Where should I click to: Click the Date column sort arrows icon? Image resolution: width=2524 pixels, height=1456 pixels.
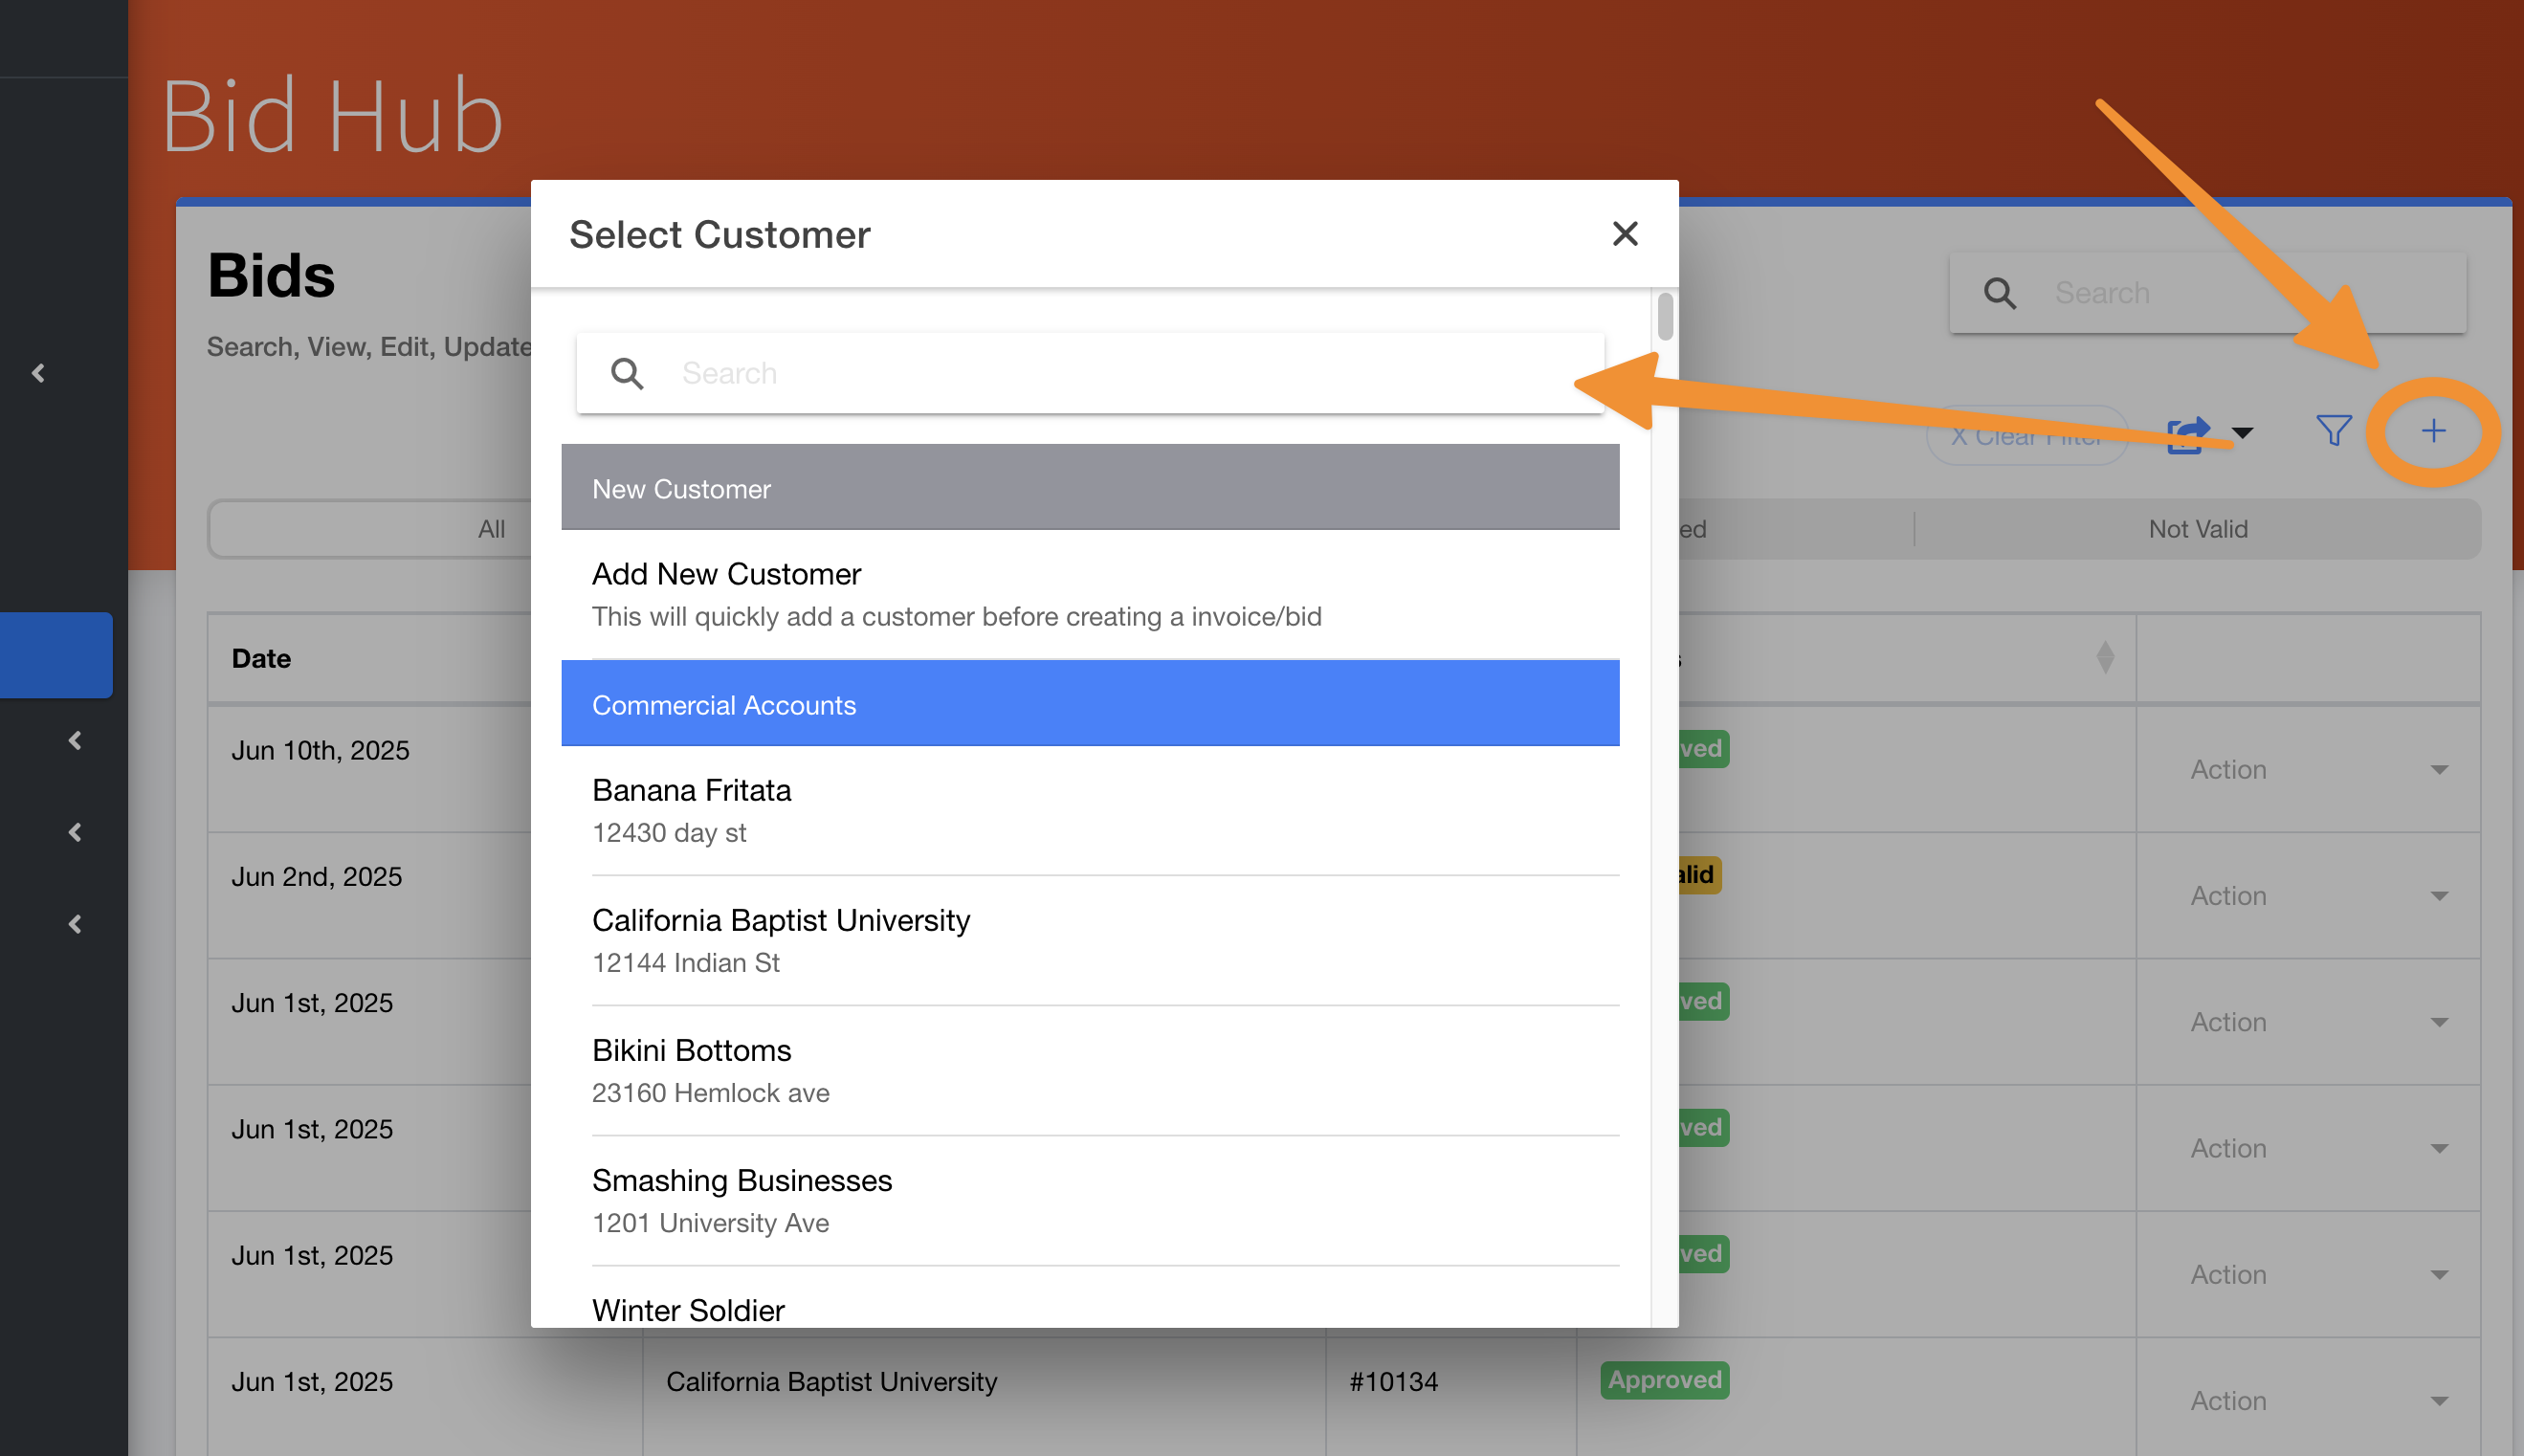[2105, 657]
